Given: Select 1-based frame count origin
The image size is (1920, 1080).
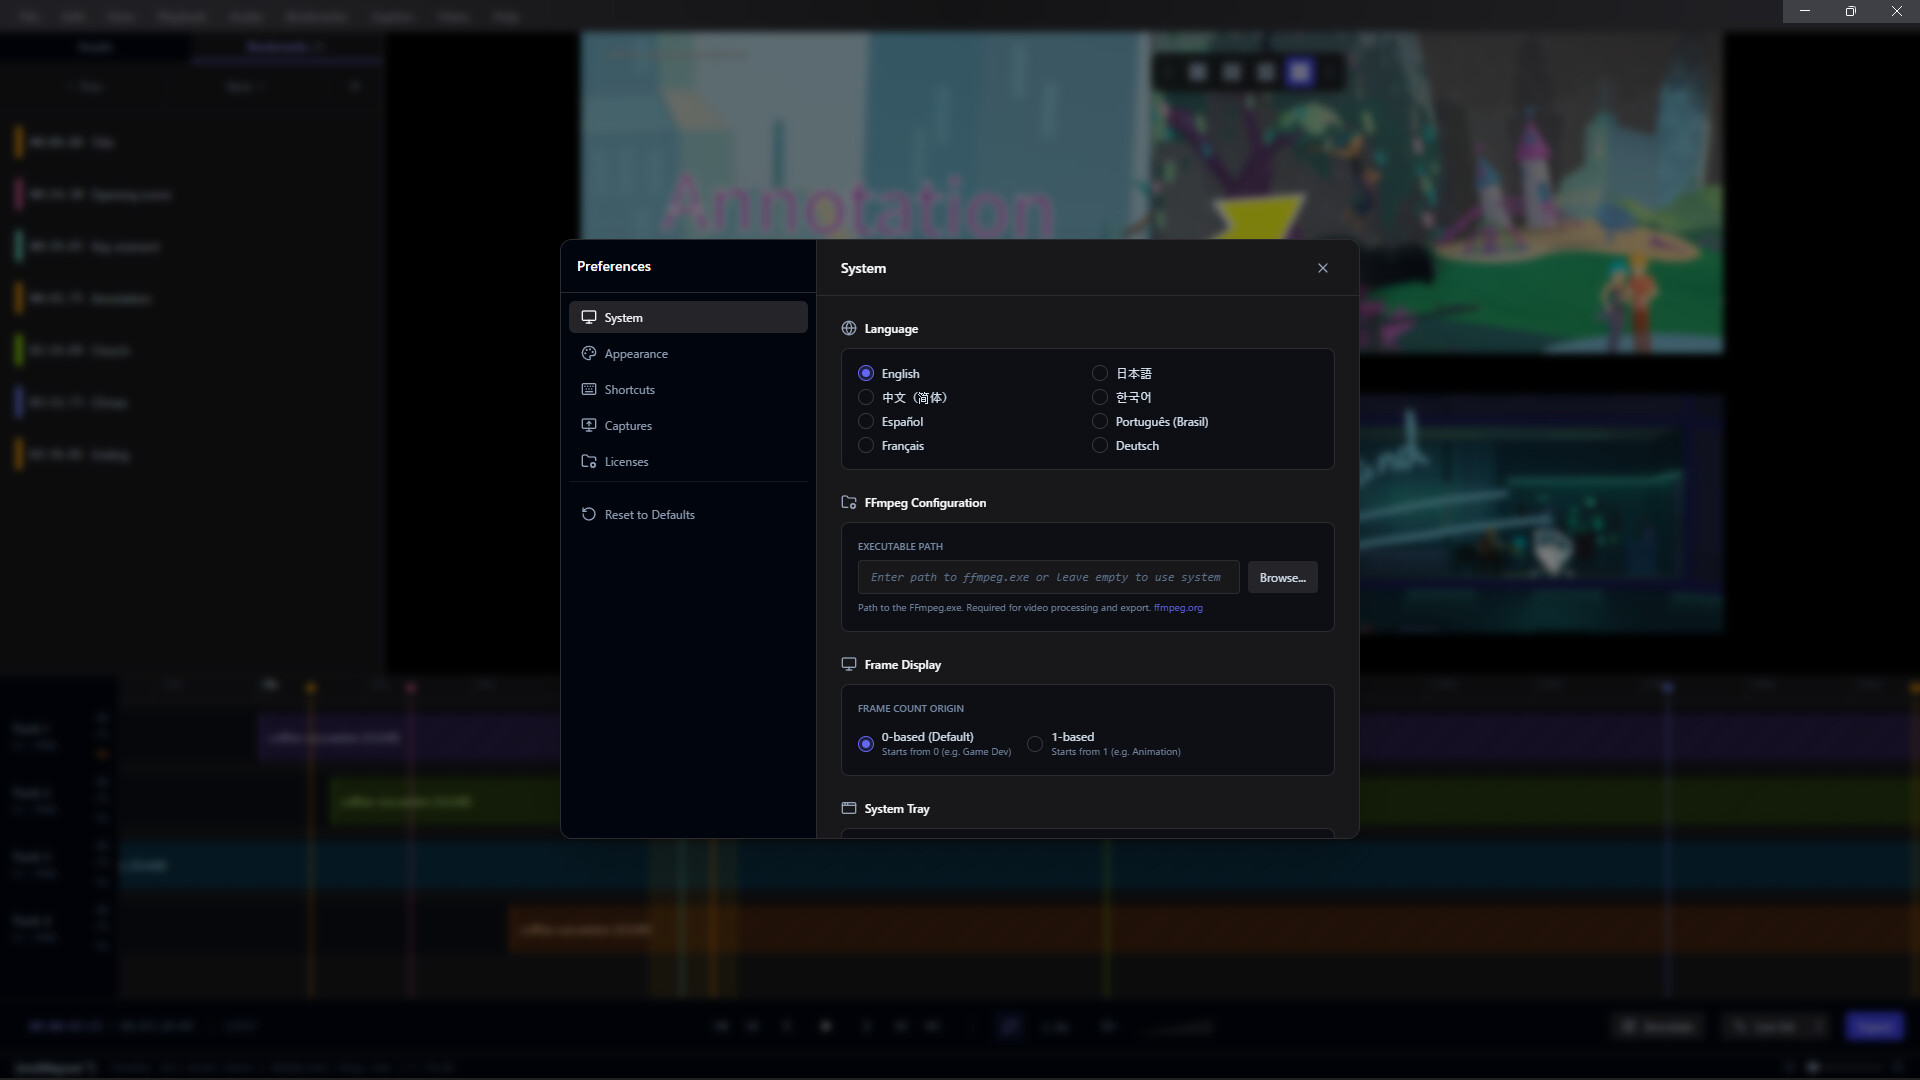Looking at the screenshot, I should pos(1035,744).
